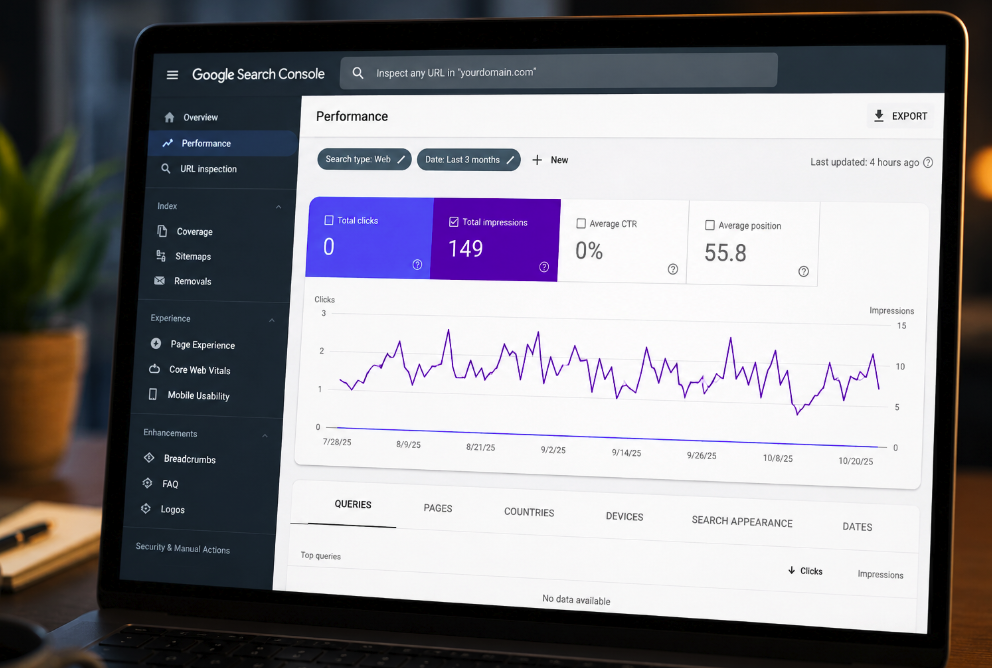Open help icon on Total clicks card
992x668 pixels.
click(x=418, y=264)
